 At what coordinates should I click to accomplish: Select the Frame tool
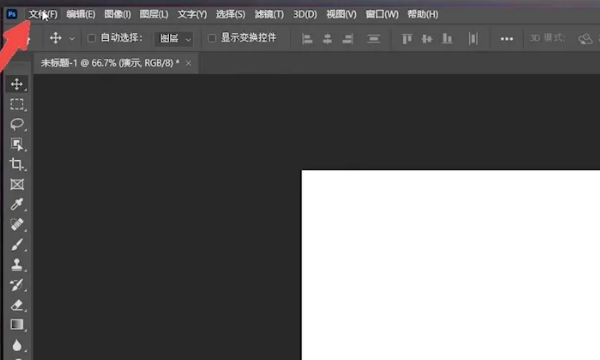(x=17, y=184)
